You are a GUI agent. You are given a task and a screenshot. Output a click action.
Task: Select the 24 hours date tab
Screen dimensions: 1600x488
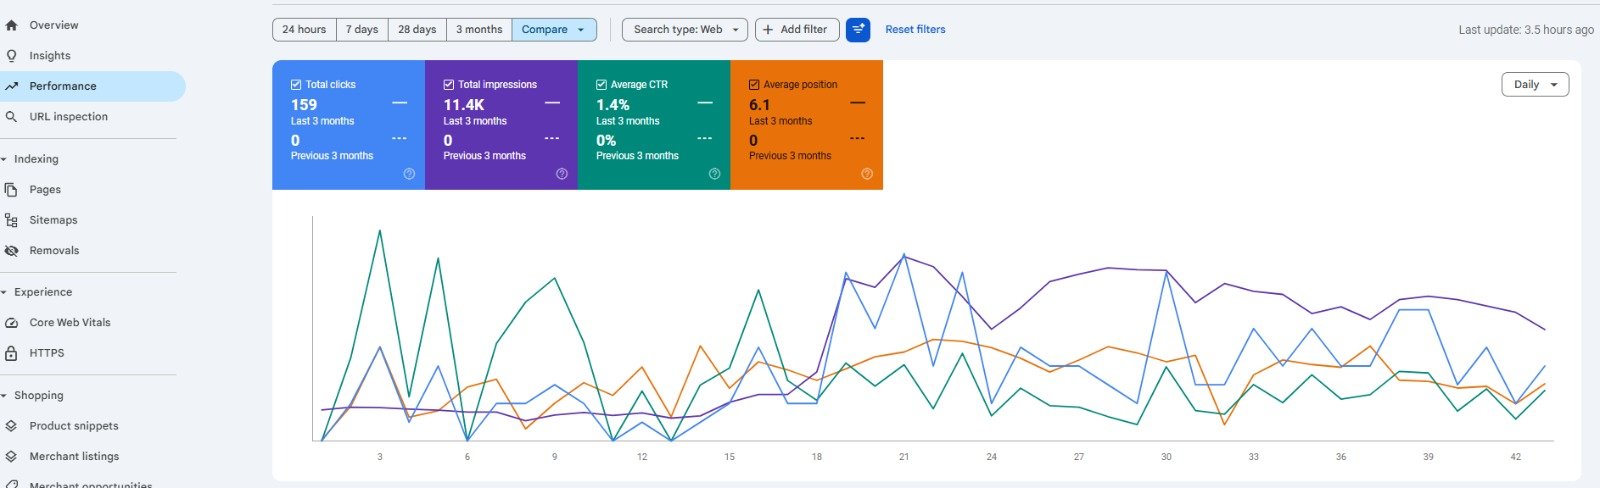(304, 30)
